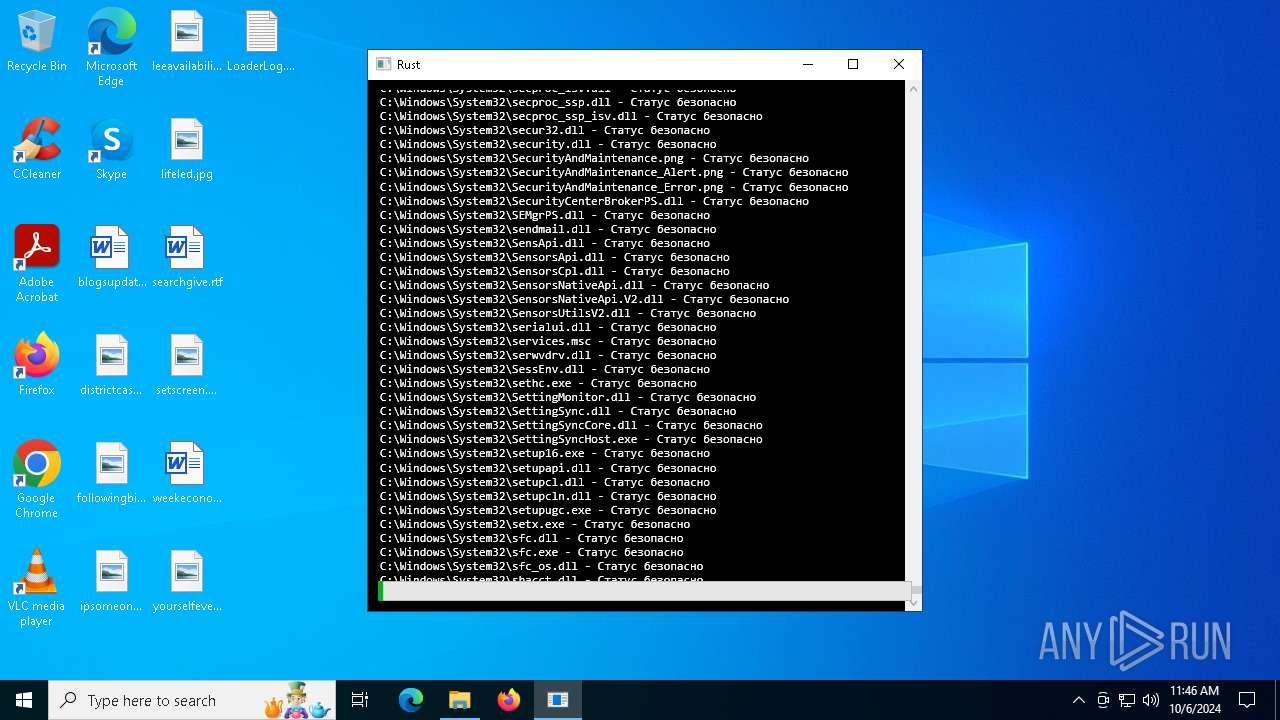Open the Firefox desktop shortcut
Viewport: 1280px width, 720px height.
tap(37, 365)
